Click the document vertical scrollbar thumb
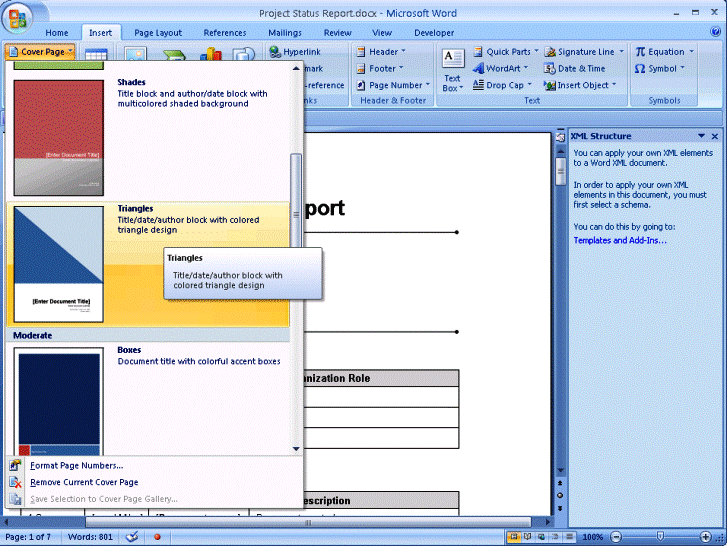The image size is (727, 546). pyautogui.click(x=561, y=171)
